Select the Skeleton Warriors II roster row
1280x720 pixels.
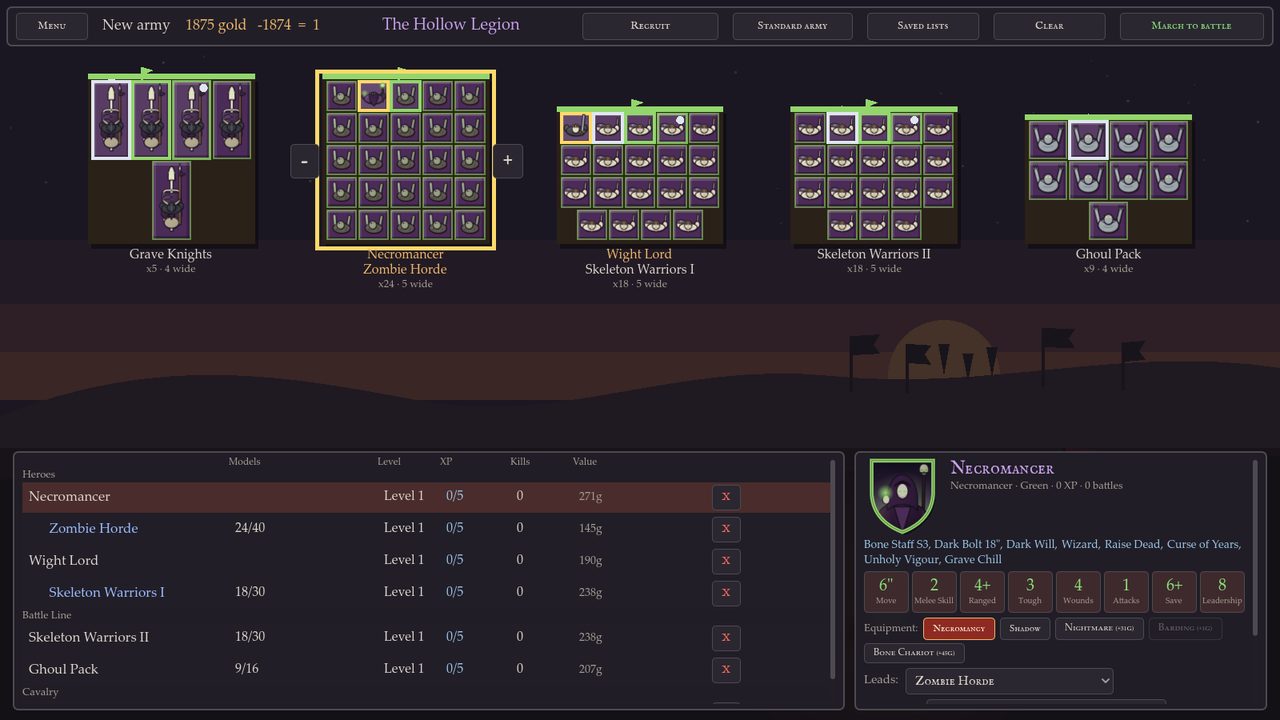tap(426, 638)
